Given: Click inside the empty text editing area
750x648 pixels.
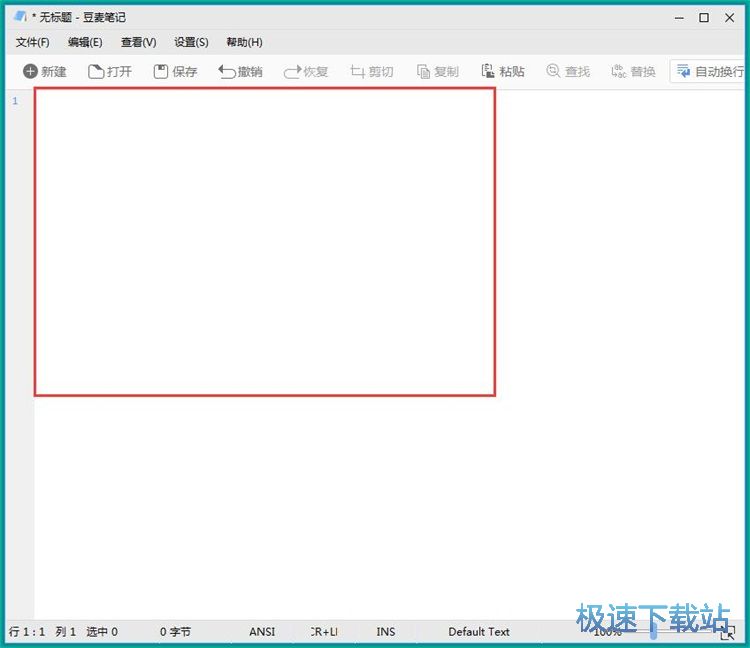Looking at the screenshot, I should (265, 240).
